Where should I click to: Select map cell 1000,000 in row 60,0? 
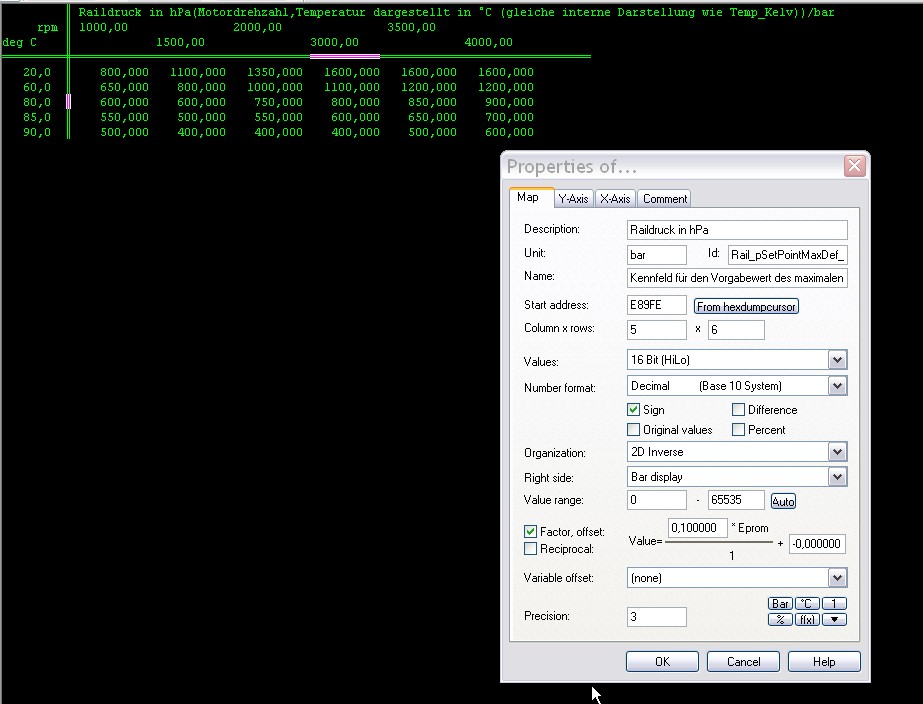click(275, 87)
